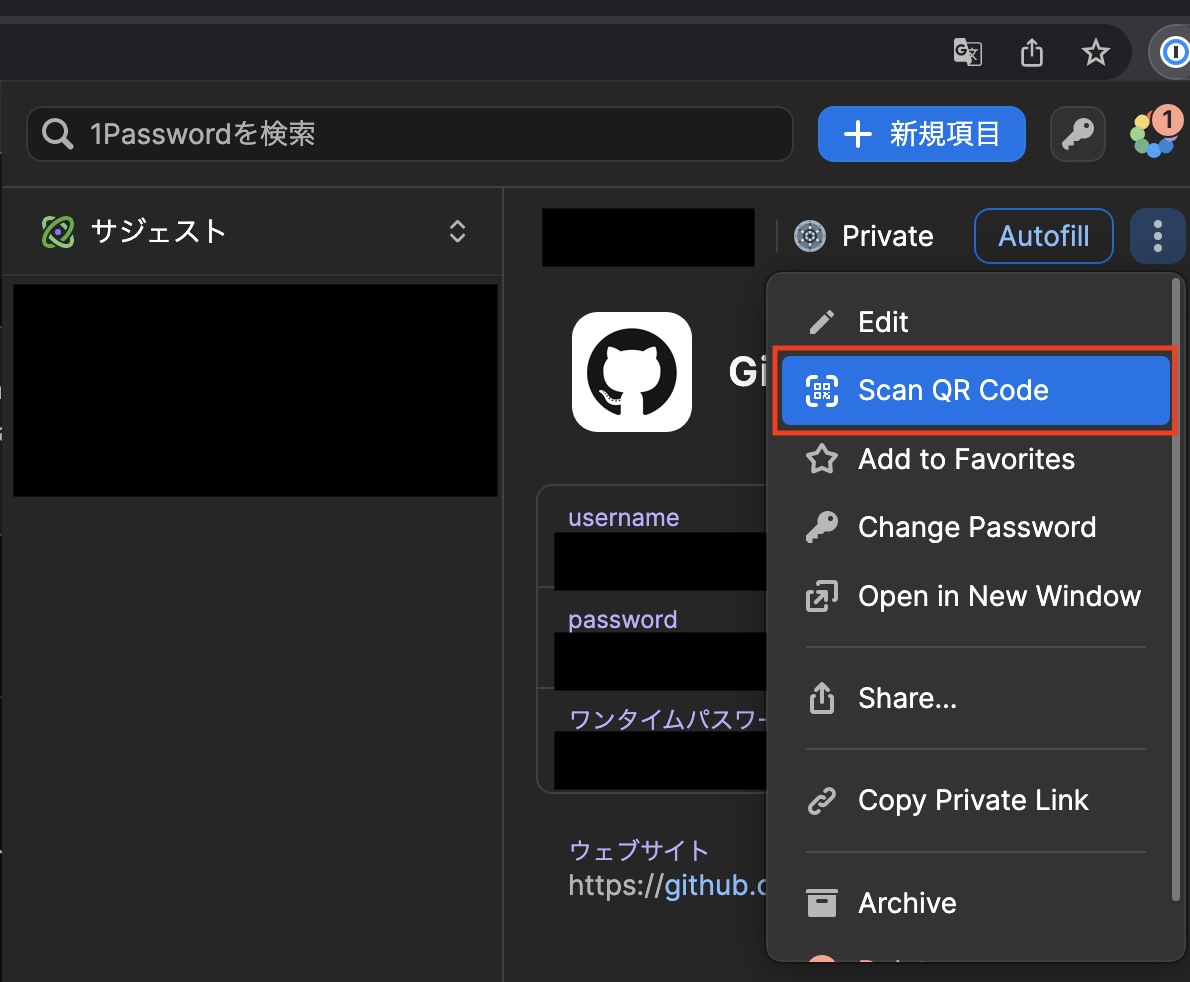
Task: Click the Copy Private Link chain icon
Action: tap(821, 800)
